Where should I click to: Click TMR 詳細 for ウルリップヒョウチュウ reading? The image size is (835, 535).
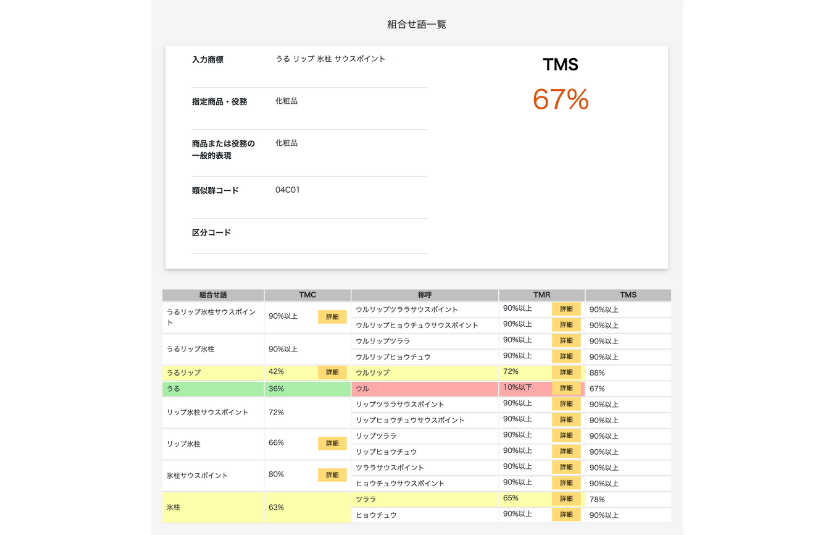click(565, 356)
